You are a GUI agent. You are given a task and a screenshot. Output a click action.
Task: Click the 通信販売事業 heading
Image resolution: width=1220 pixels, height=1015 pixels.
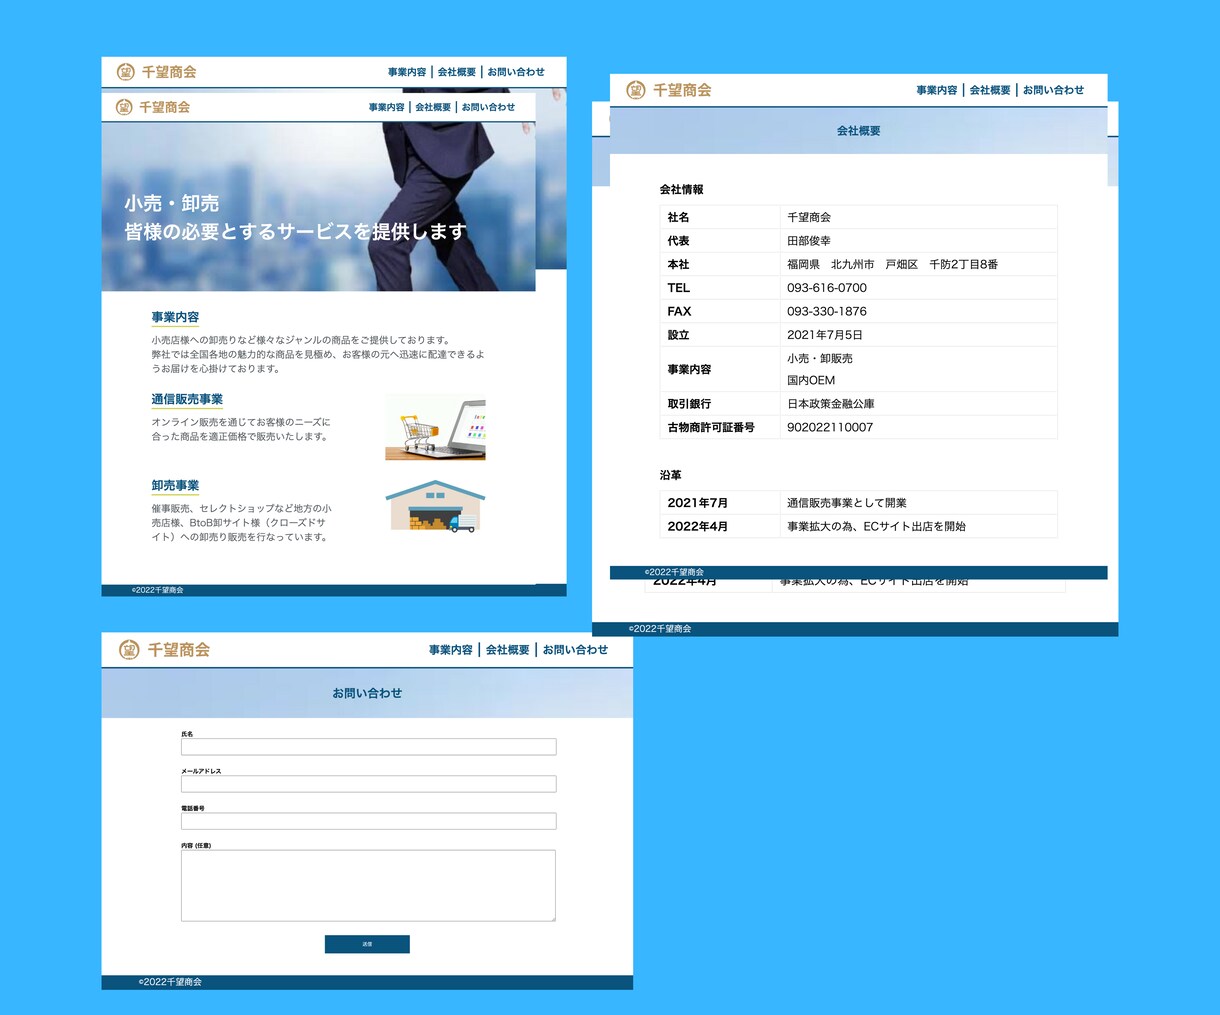187,399
